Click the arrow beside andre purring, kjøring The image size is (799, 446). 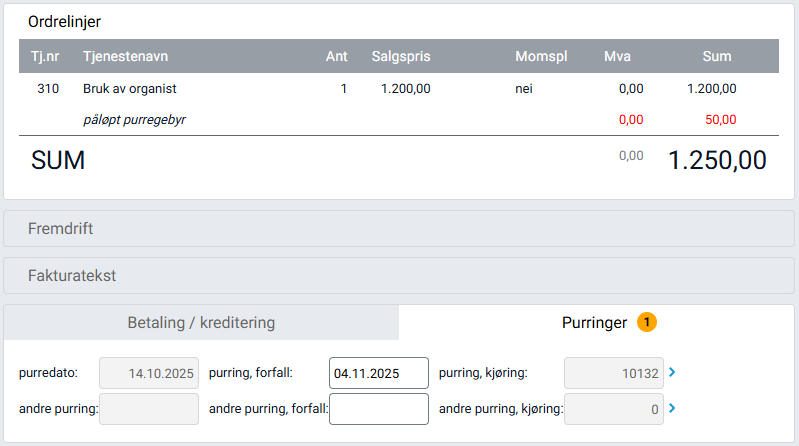[x=672, y=408]
